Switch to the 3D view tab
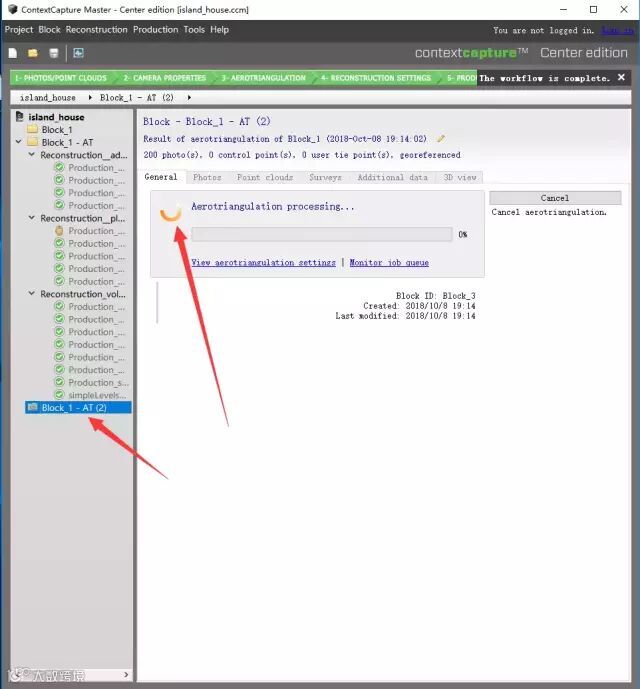 [x=459, y=177]
